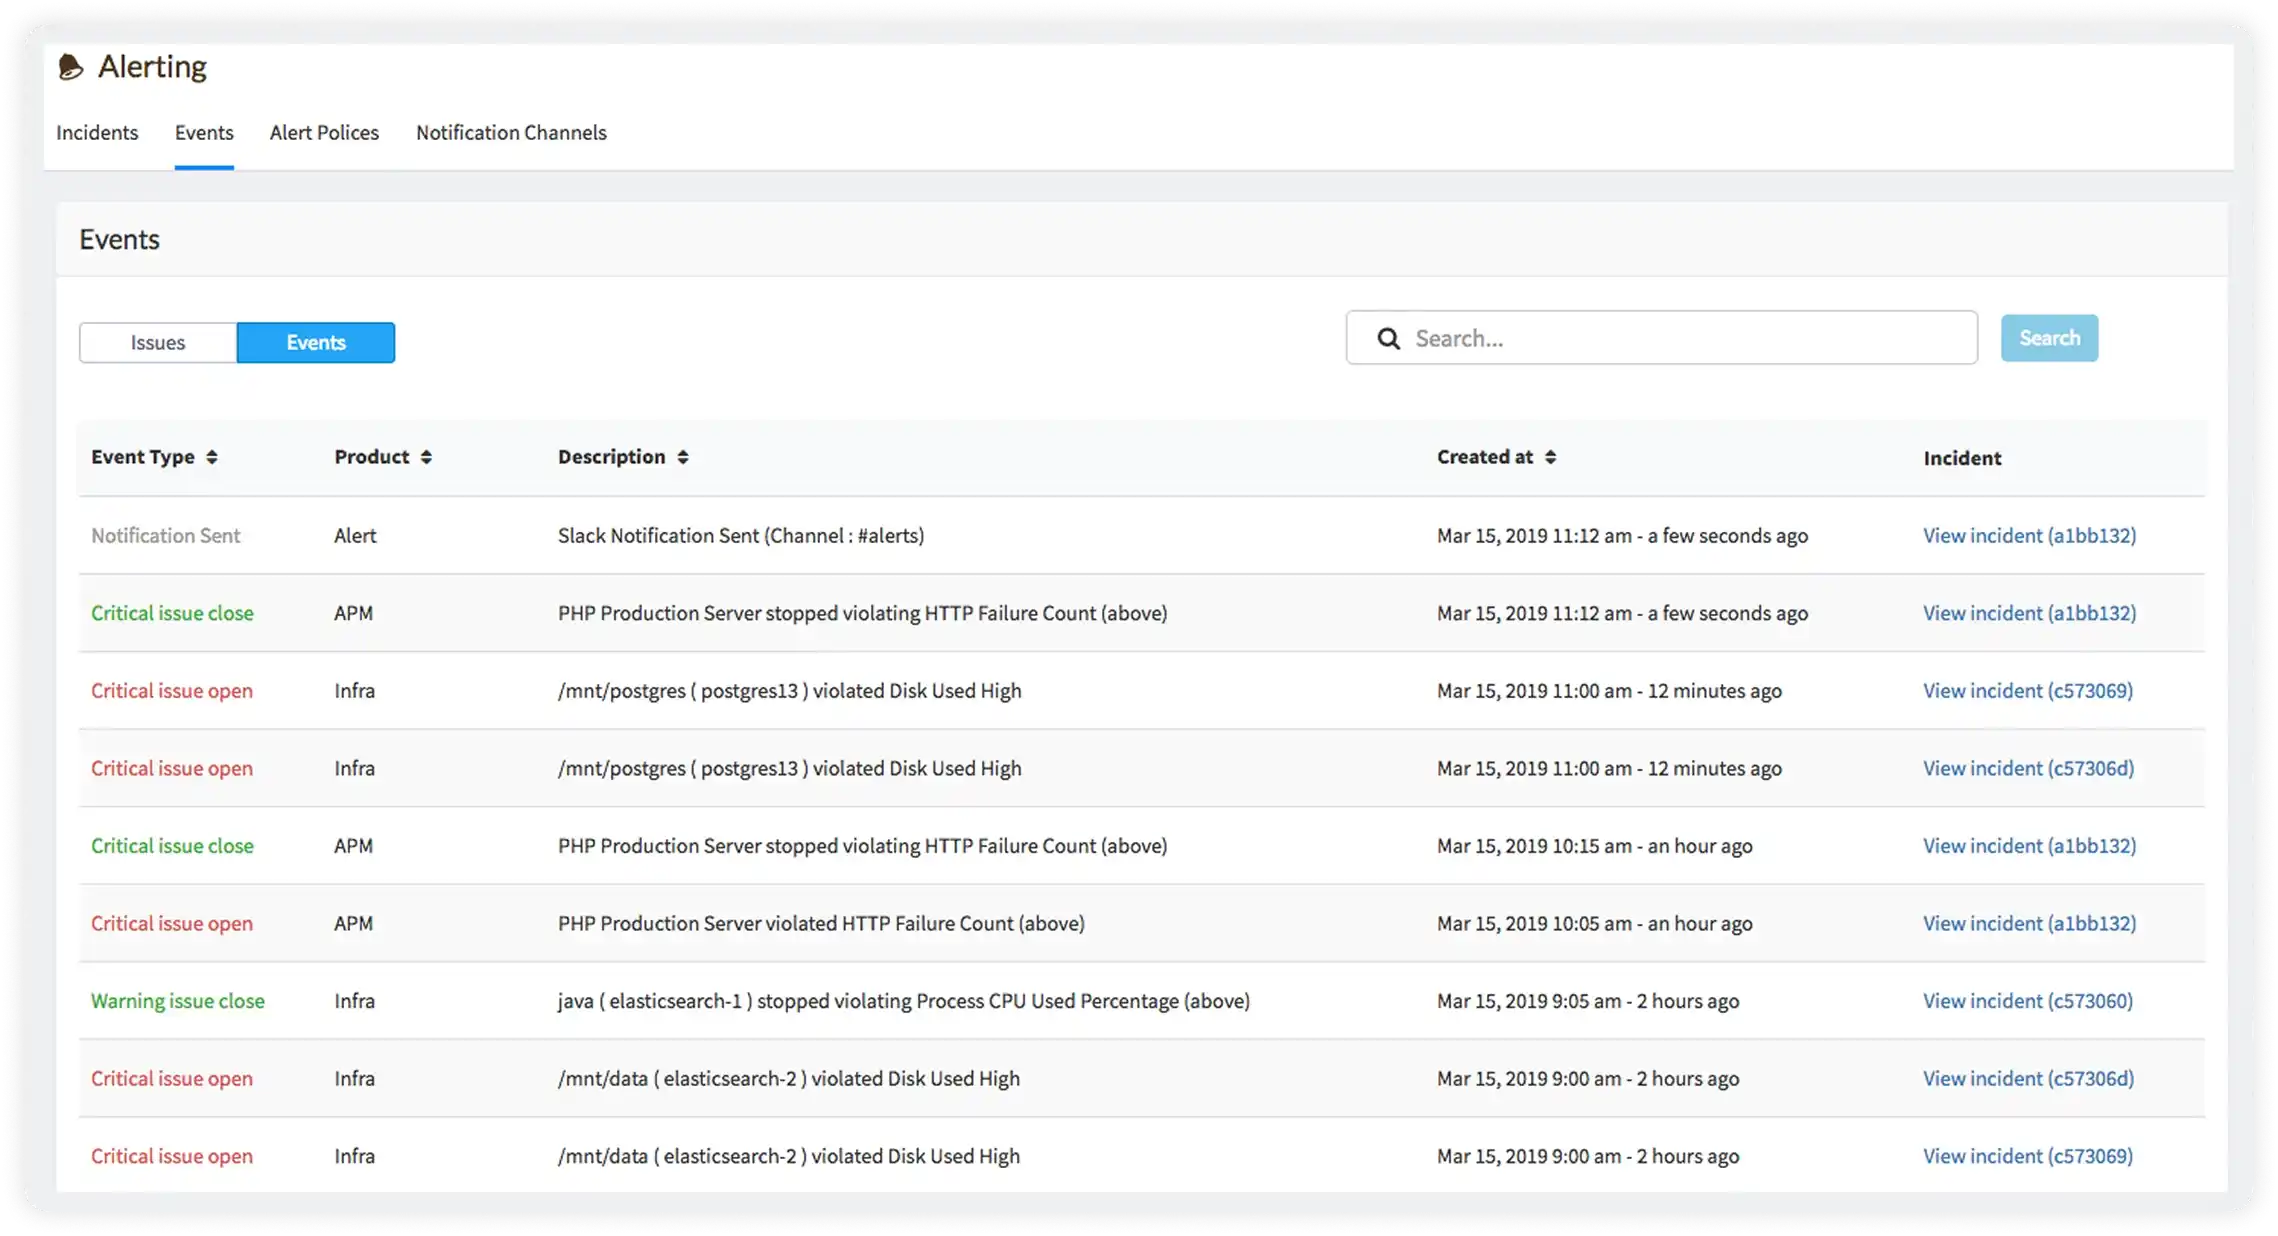The width and height of the screenshot is (2278, 1236).
Task: Click Notification Sent event type
Action: pyautogui.click(x=166, y=535)
